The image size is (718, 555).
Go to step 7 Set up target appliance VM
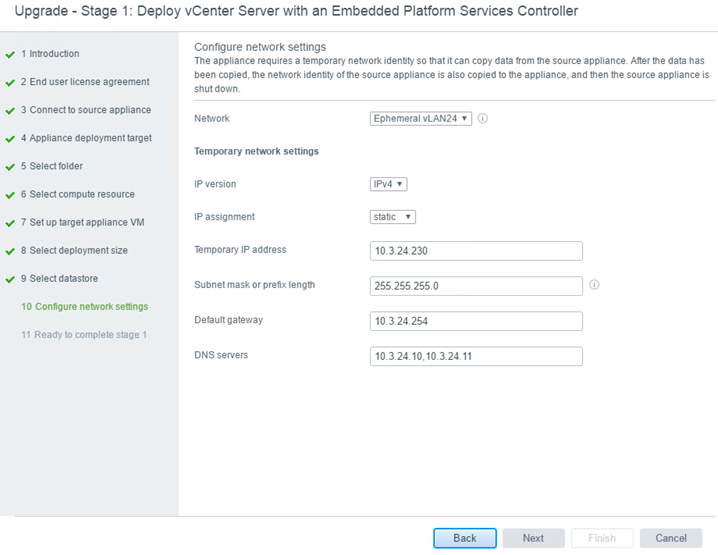tap(82, 223)
